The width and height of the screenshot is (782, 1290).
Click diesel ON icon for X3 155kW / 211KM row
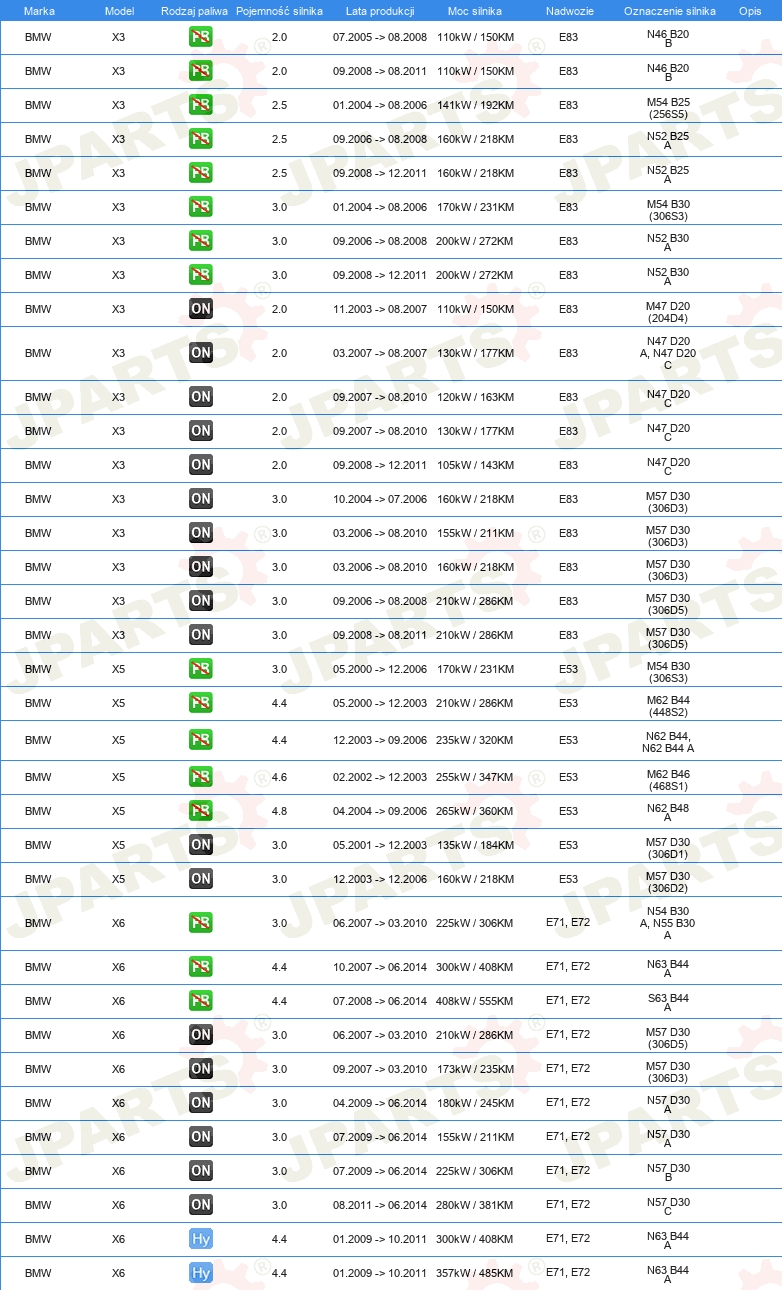coord(201,533)
